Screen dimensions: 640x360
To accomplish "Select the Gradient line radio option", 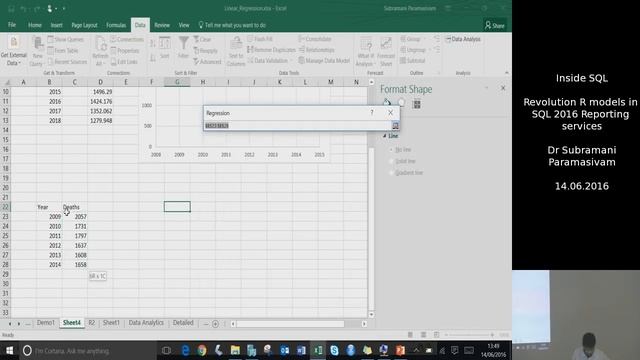I will [406, 173].
